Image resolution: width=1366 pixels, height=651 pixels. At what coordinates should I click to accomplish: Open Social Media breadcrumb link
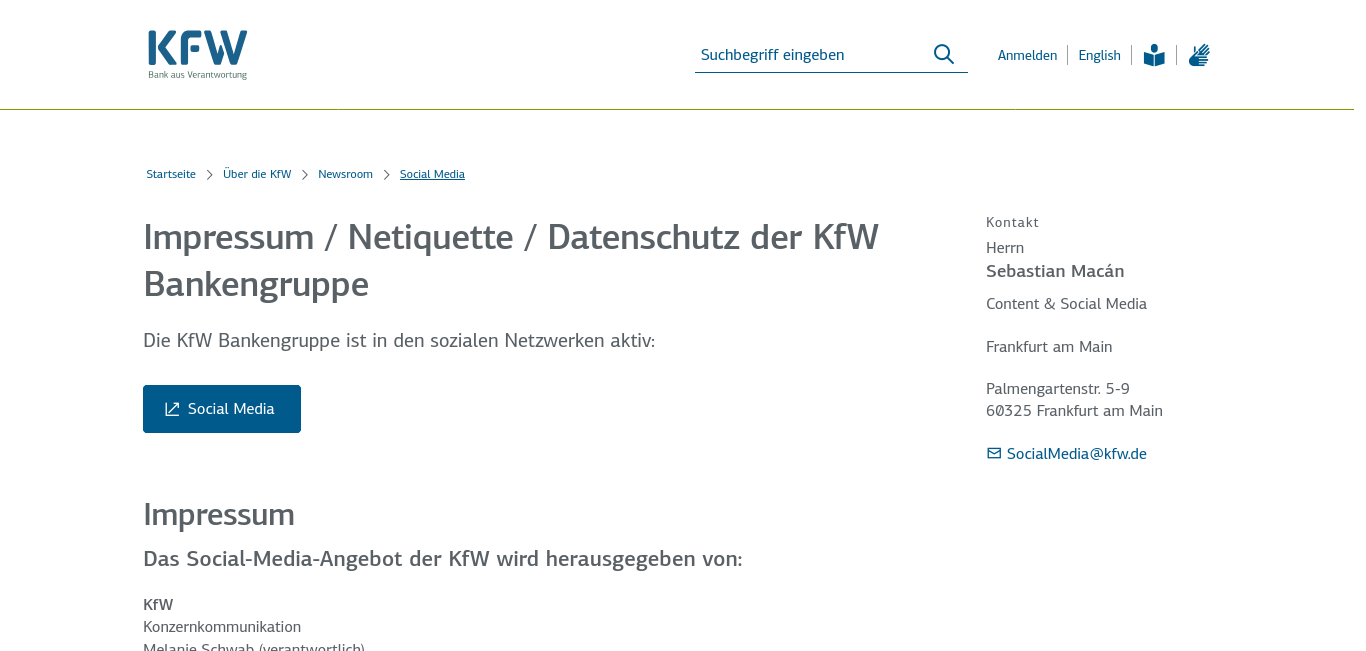click(x=432, y=174)
